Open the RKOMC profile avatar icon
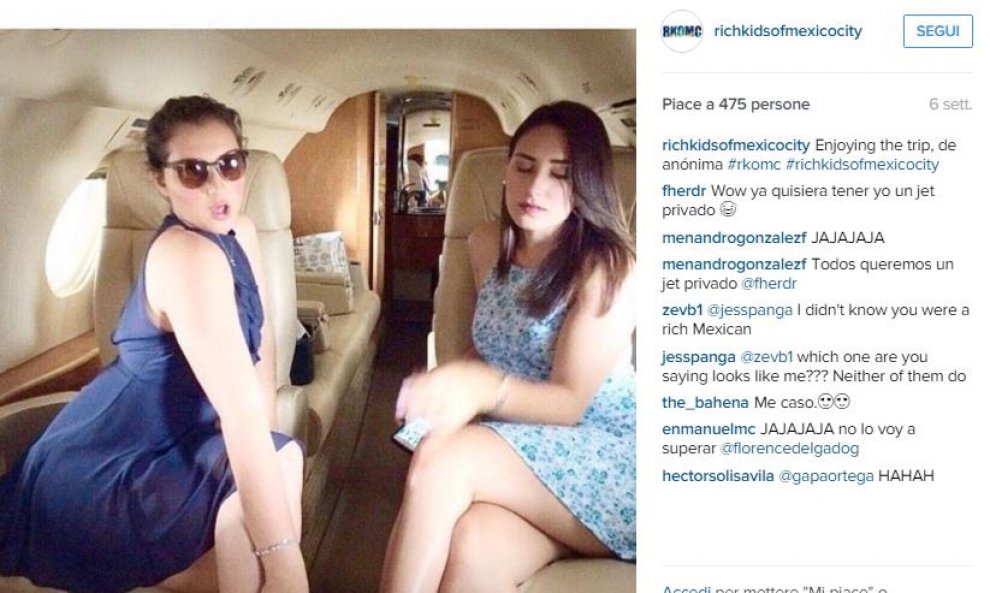The image size is (990, 593). (x=681, y=31)
